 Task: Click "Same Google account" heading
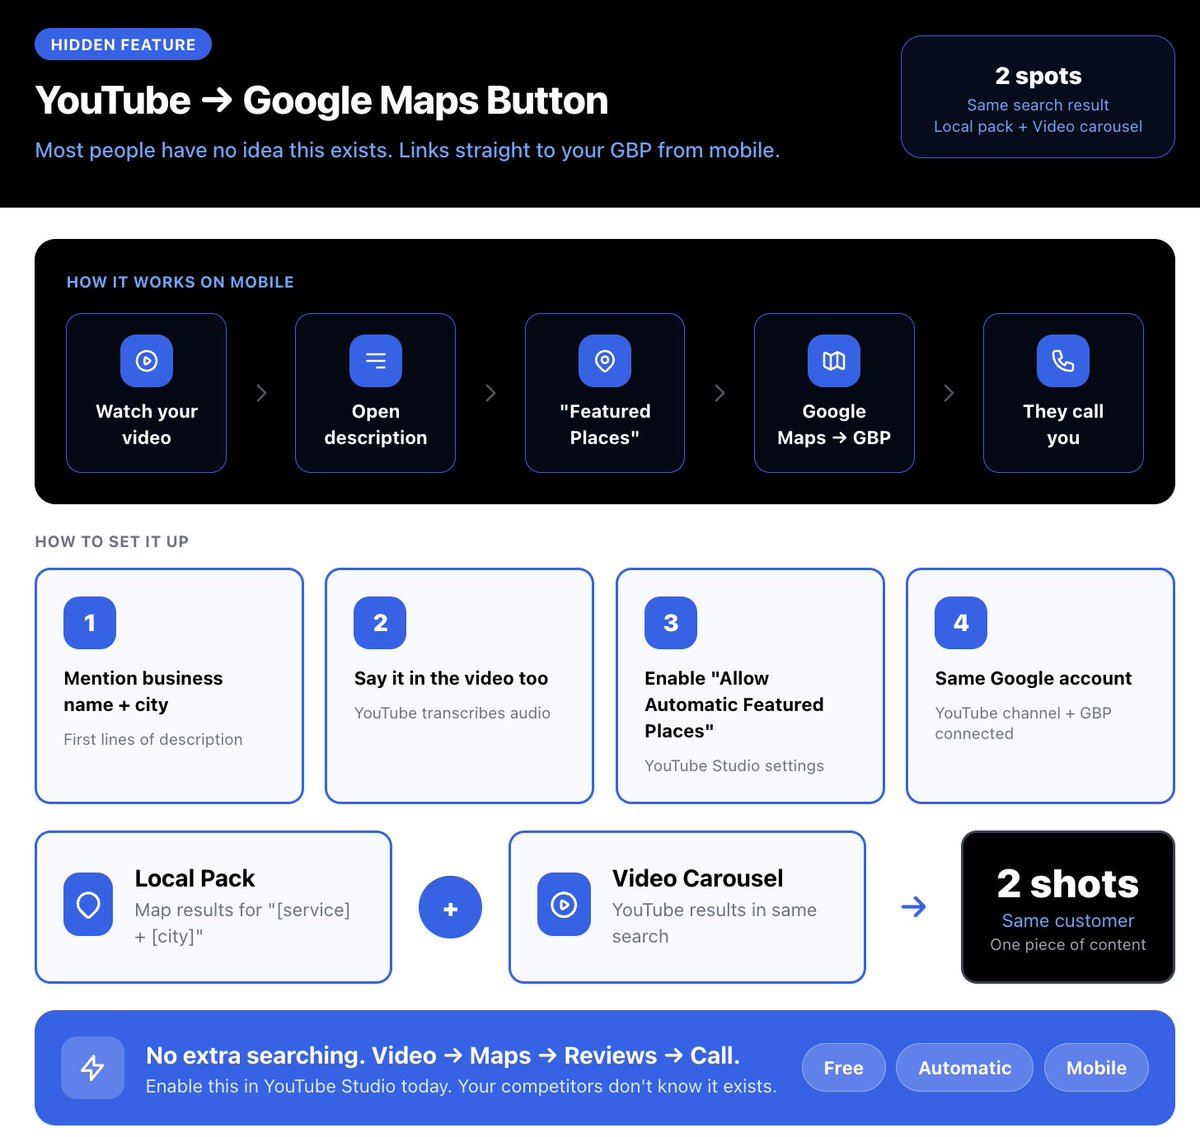(x=1033, y=678)
